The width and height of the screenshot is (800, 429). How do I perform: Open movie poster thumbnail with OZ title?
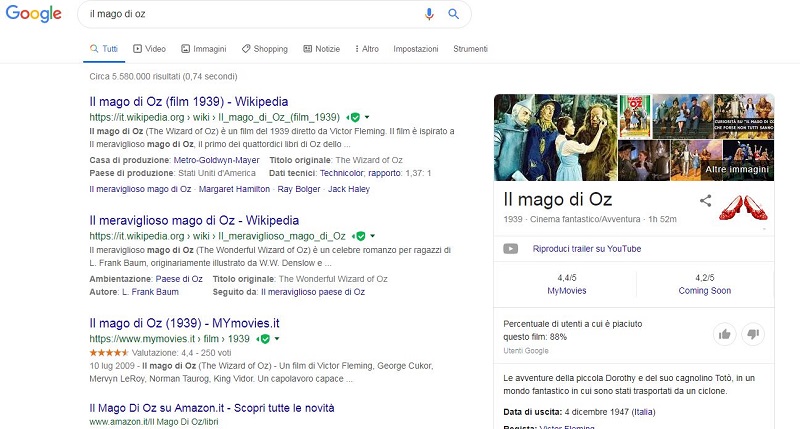pyautogui.click(x=635, y=116)
